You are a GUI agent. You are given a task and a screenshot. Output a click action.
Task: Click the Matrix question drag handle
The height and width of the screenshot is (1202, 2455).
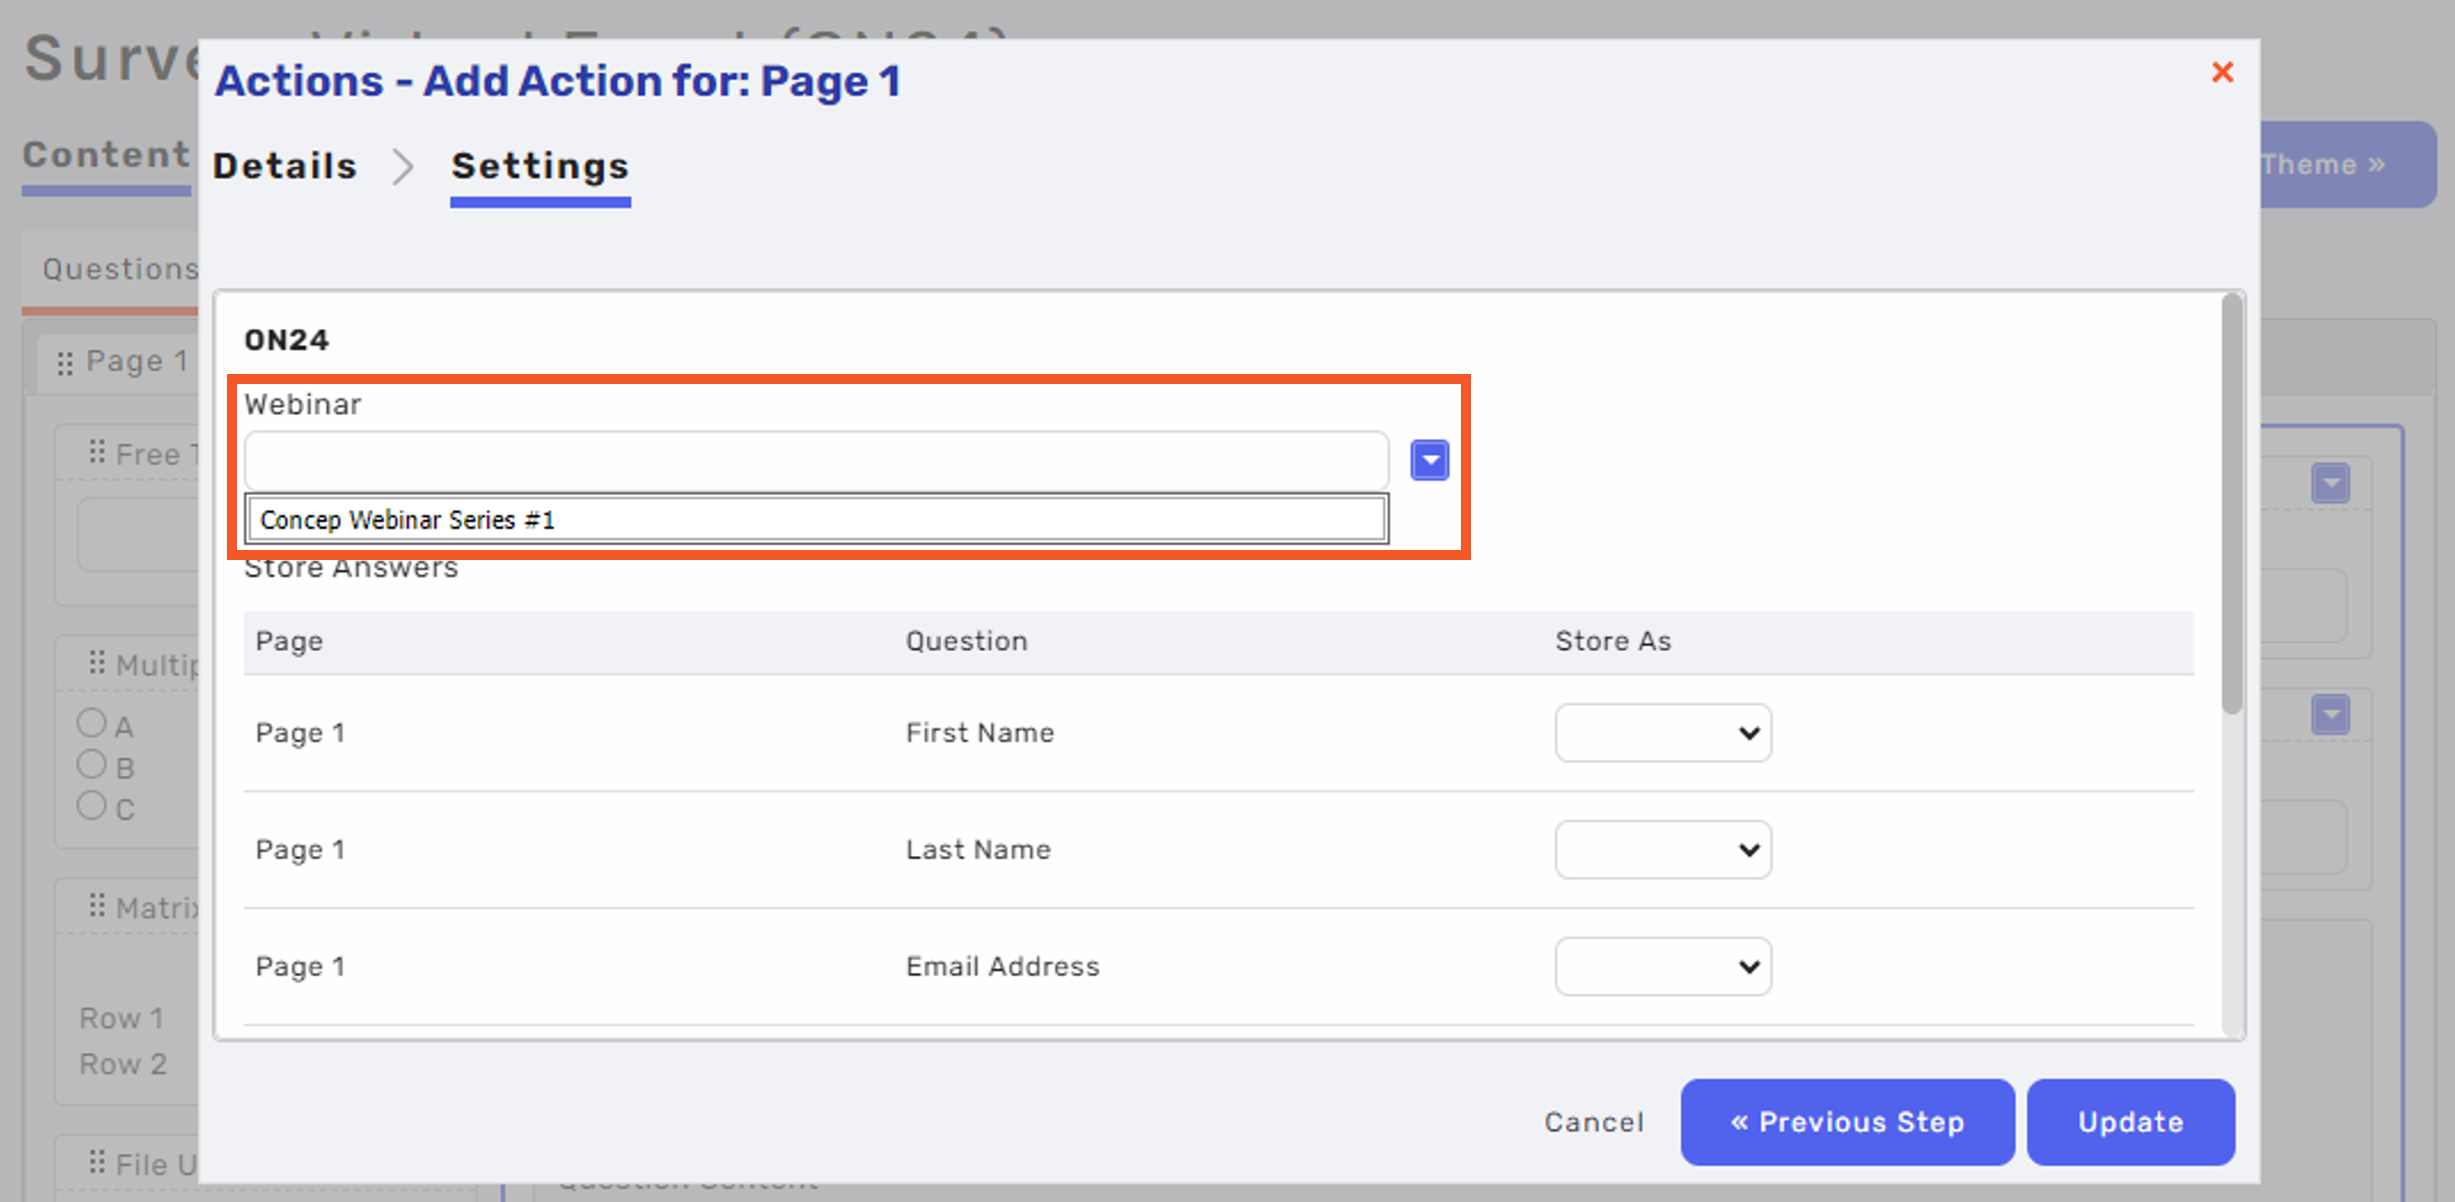click(x=97, y=905)
